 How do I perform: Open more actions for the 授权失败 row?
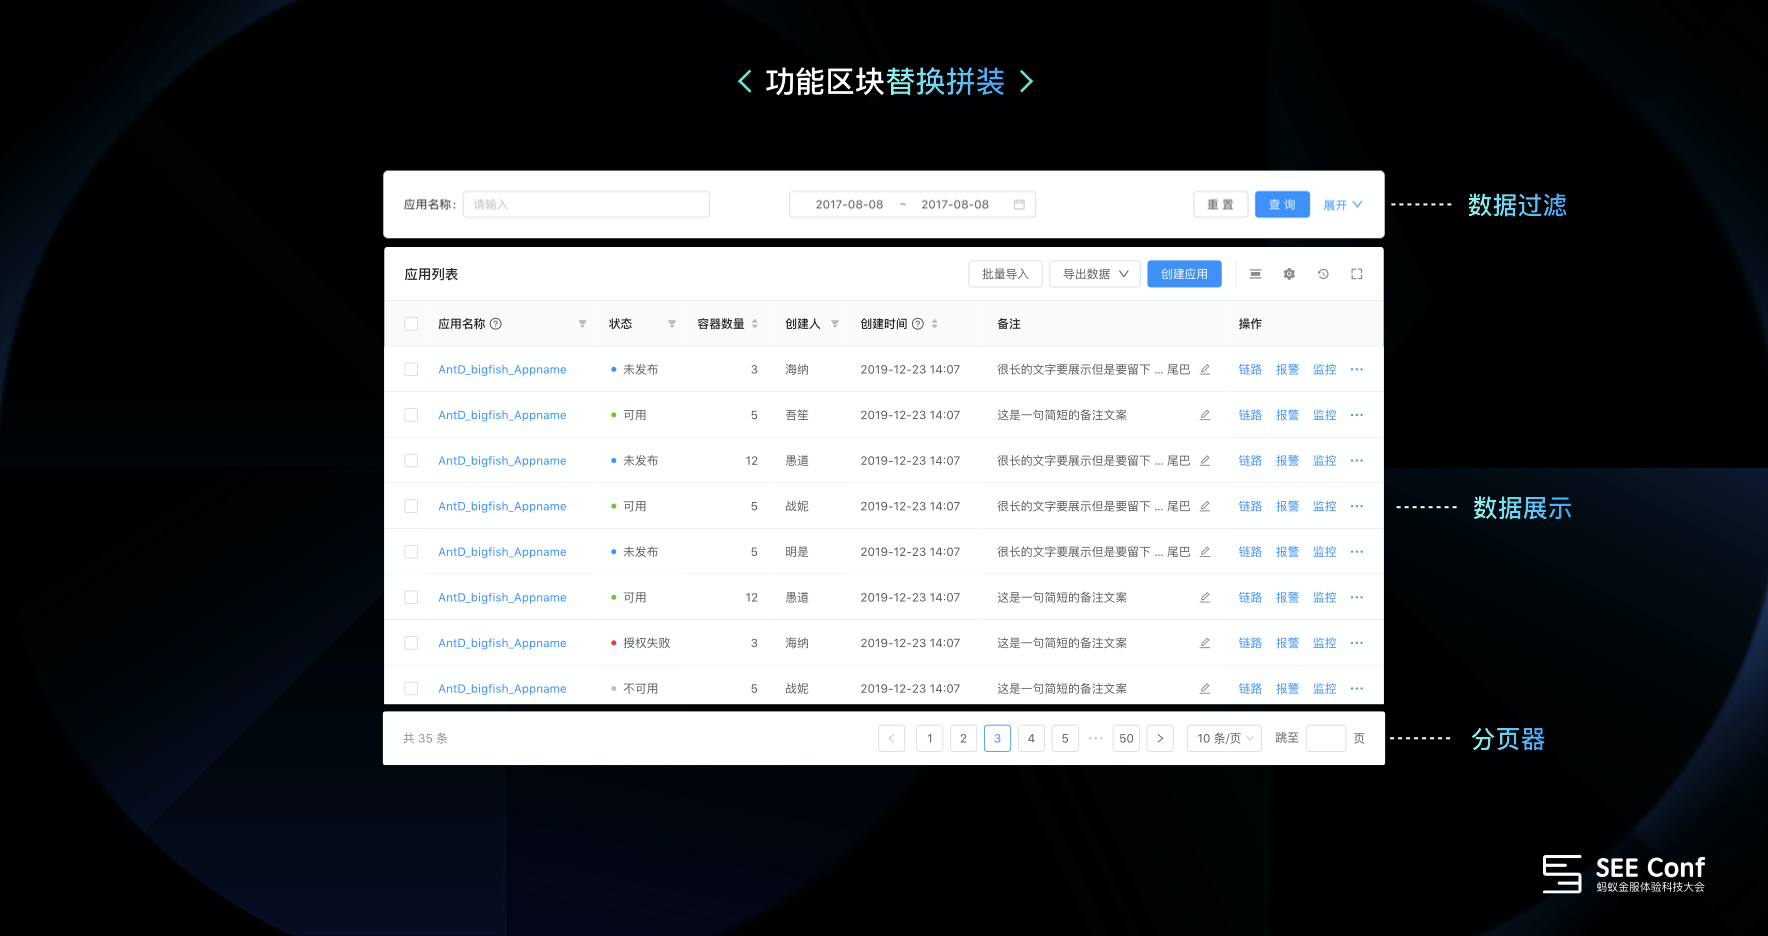(1357, 643)
